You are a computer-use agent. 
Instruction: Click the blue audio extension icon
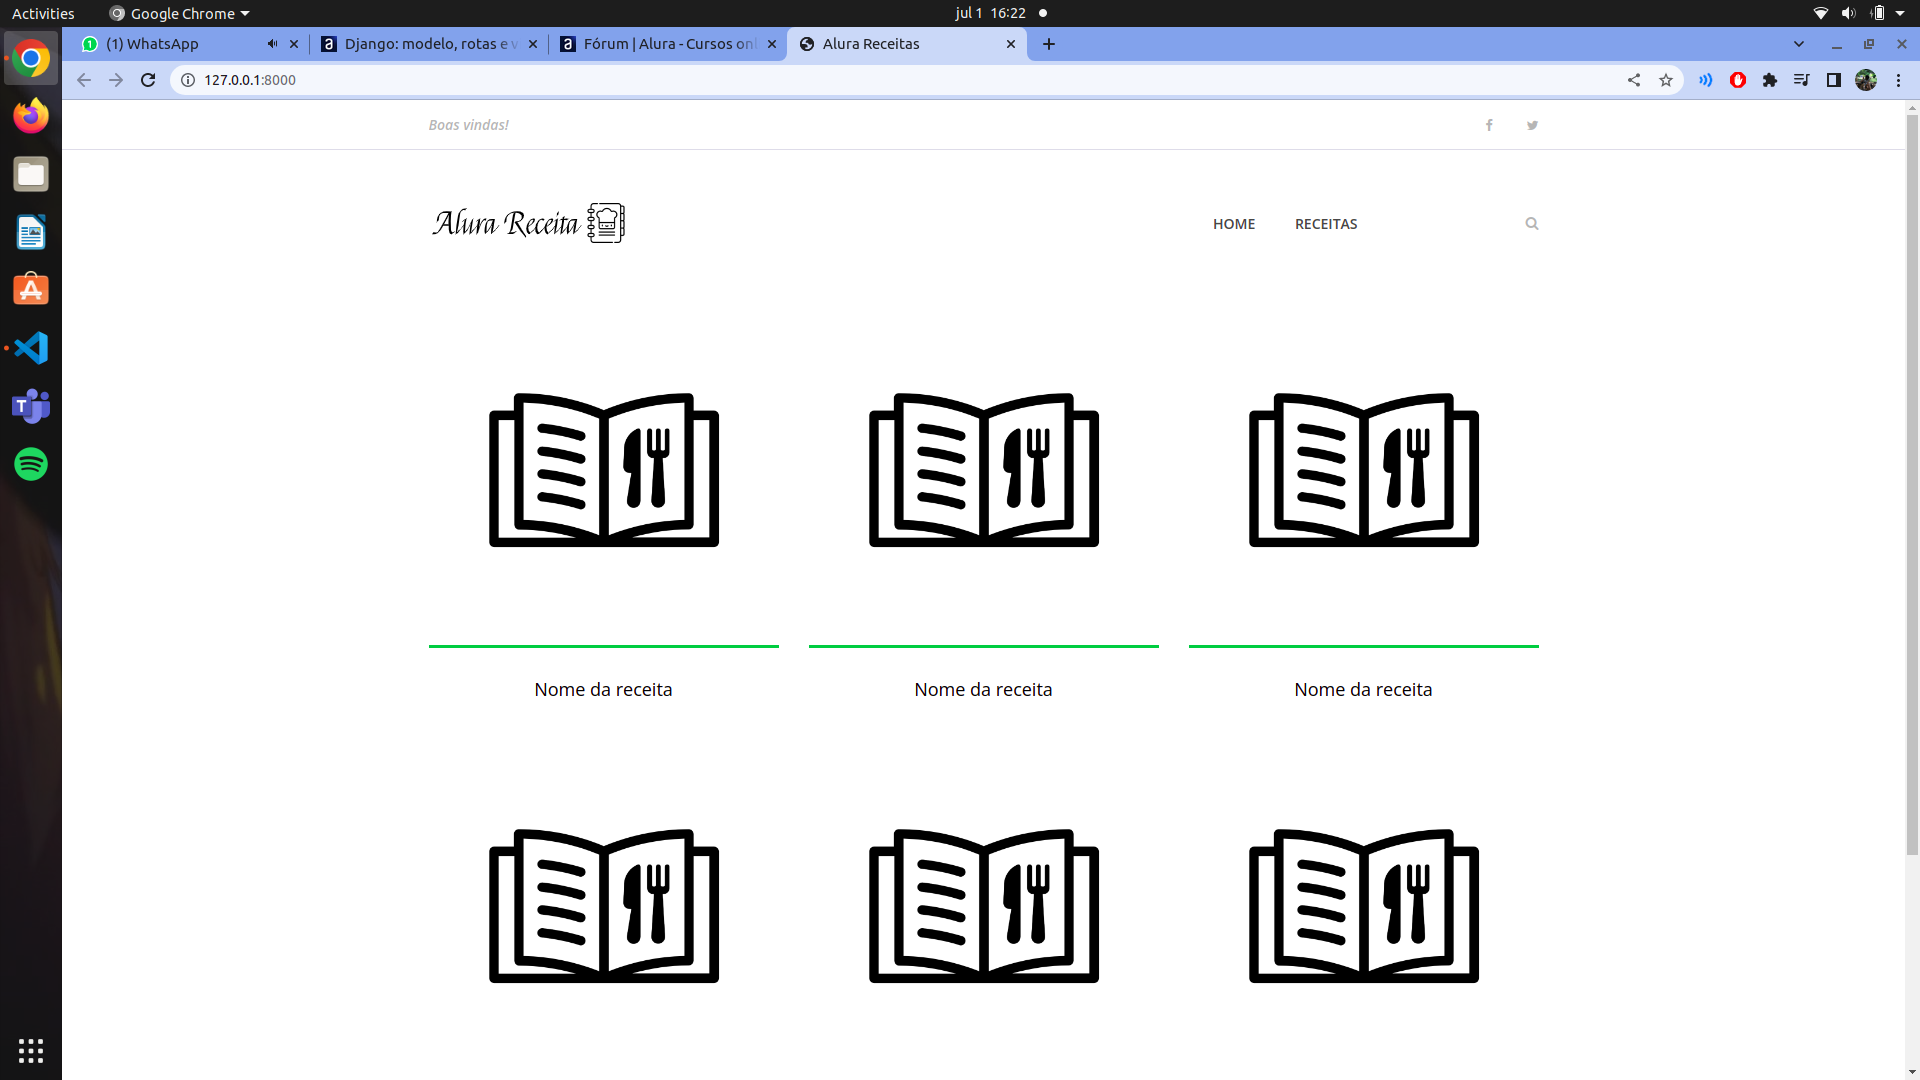pos(1706,80)
